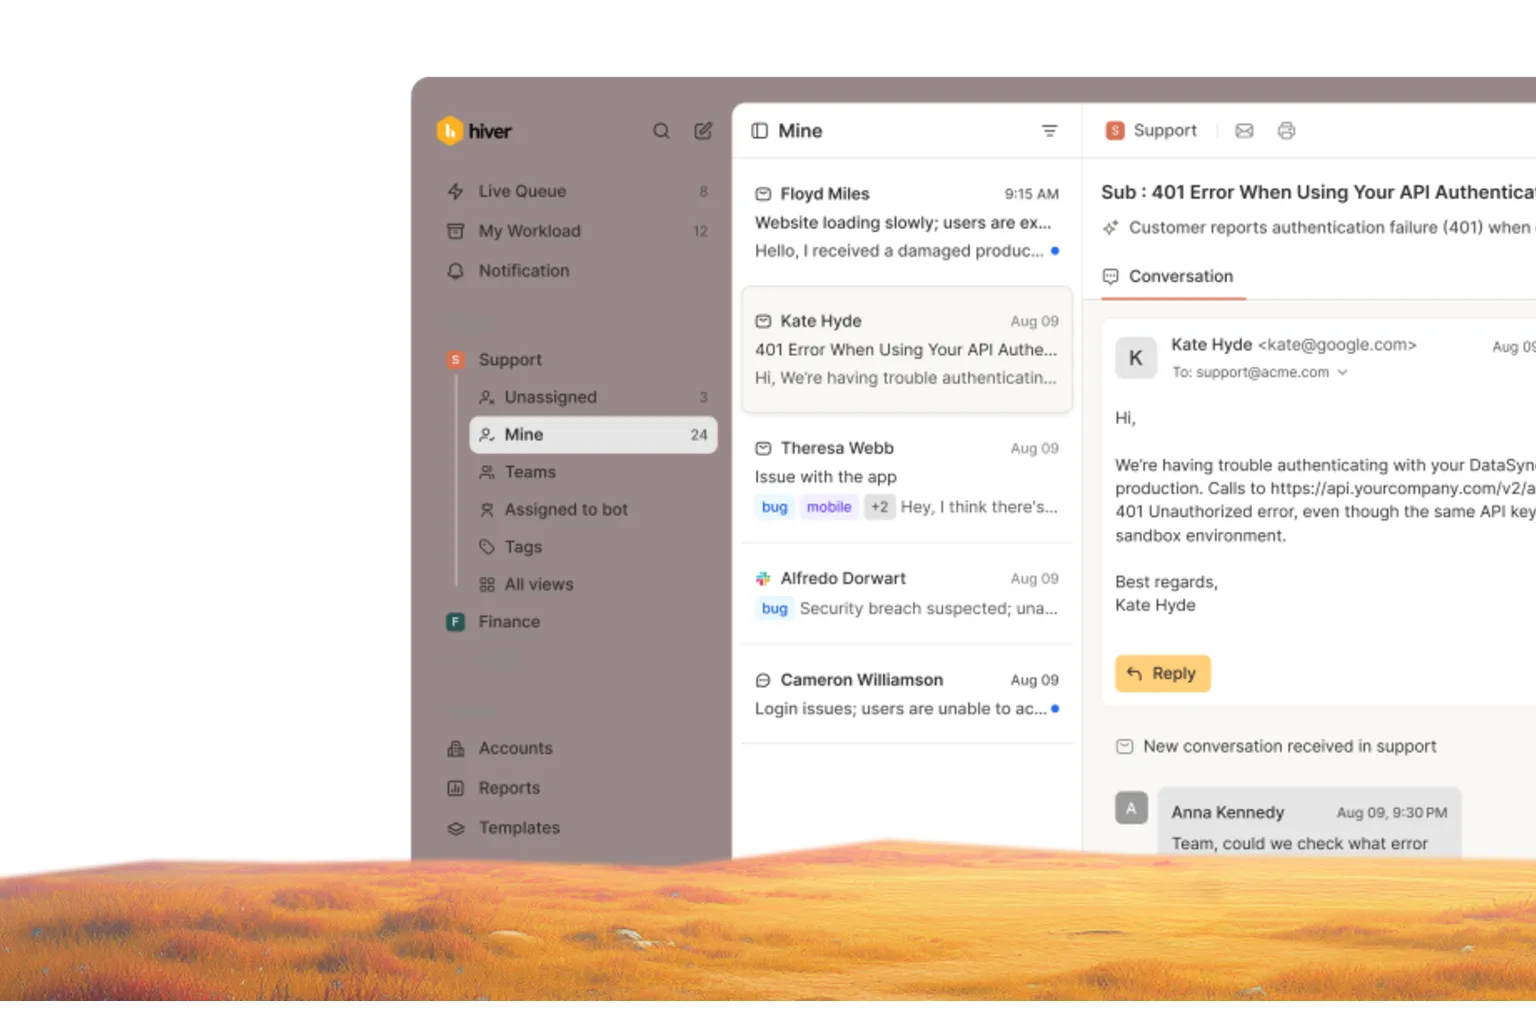Click the compose new message icon
1536x1024 pixels.
tap(703, 131)
